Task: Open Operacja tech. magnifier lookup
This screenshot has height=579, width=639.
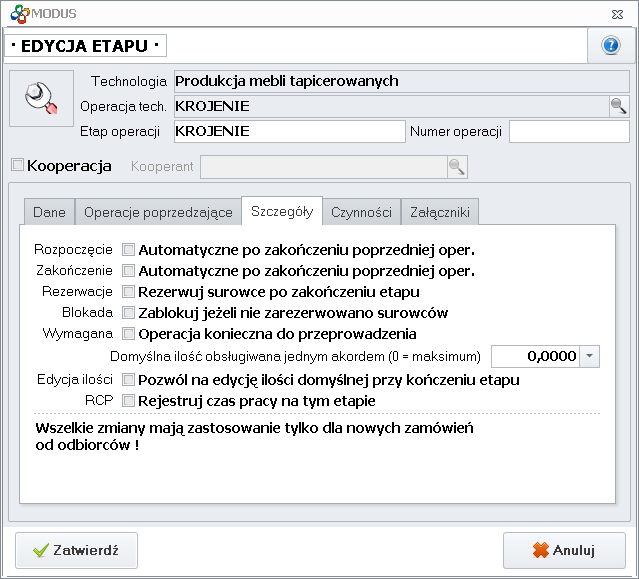Action: pos(619,106)
